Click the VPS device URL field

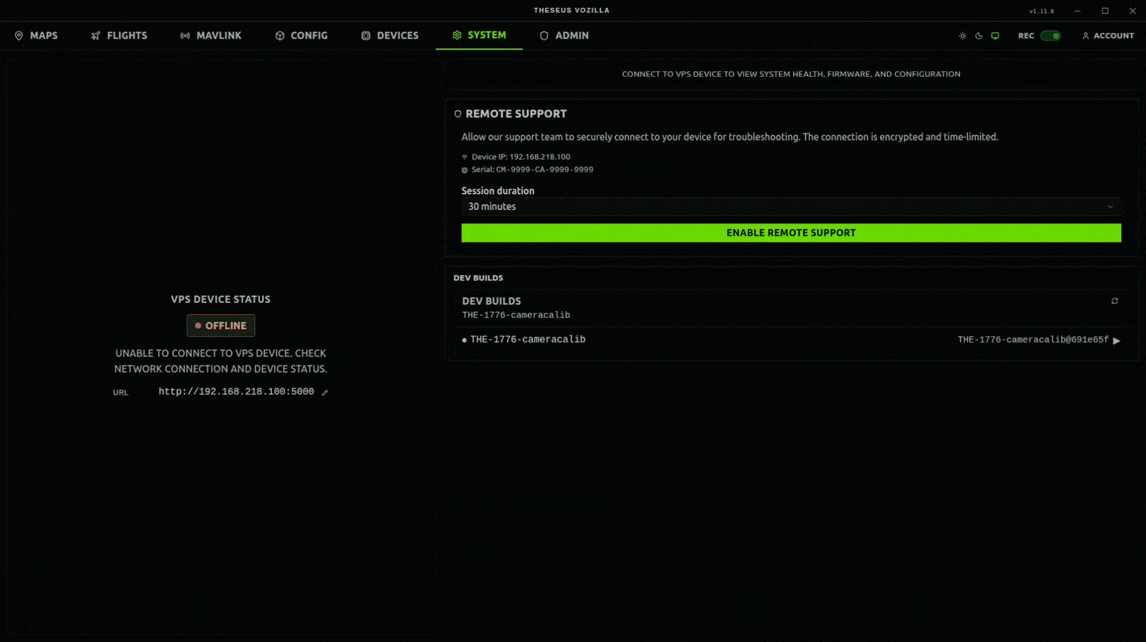236,392
